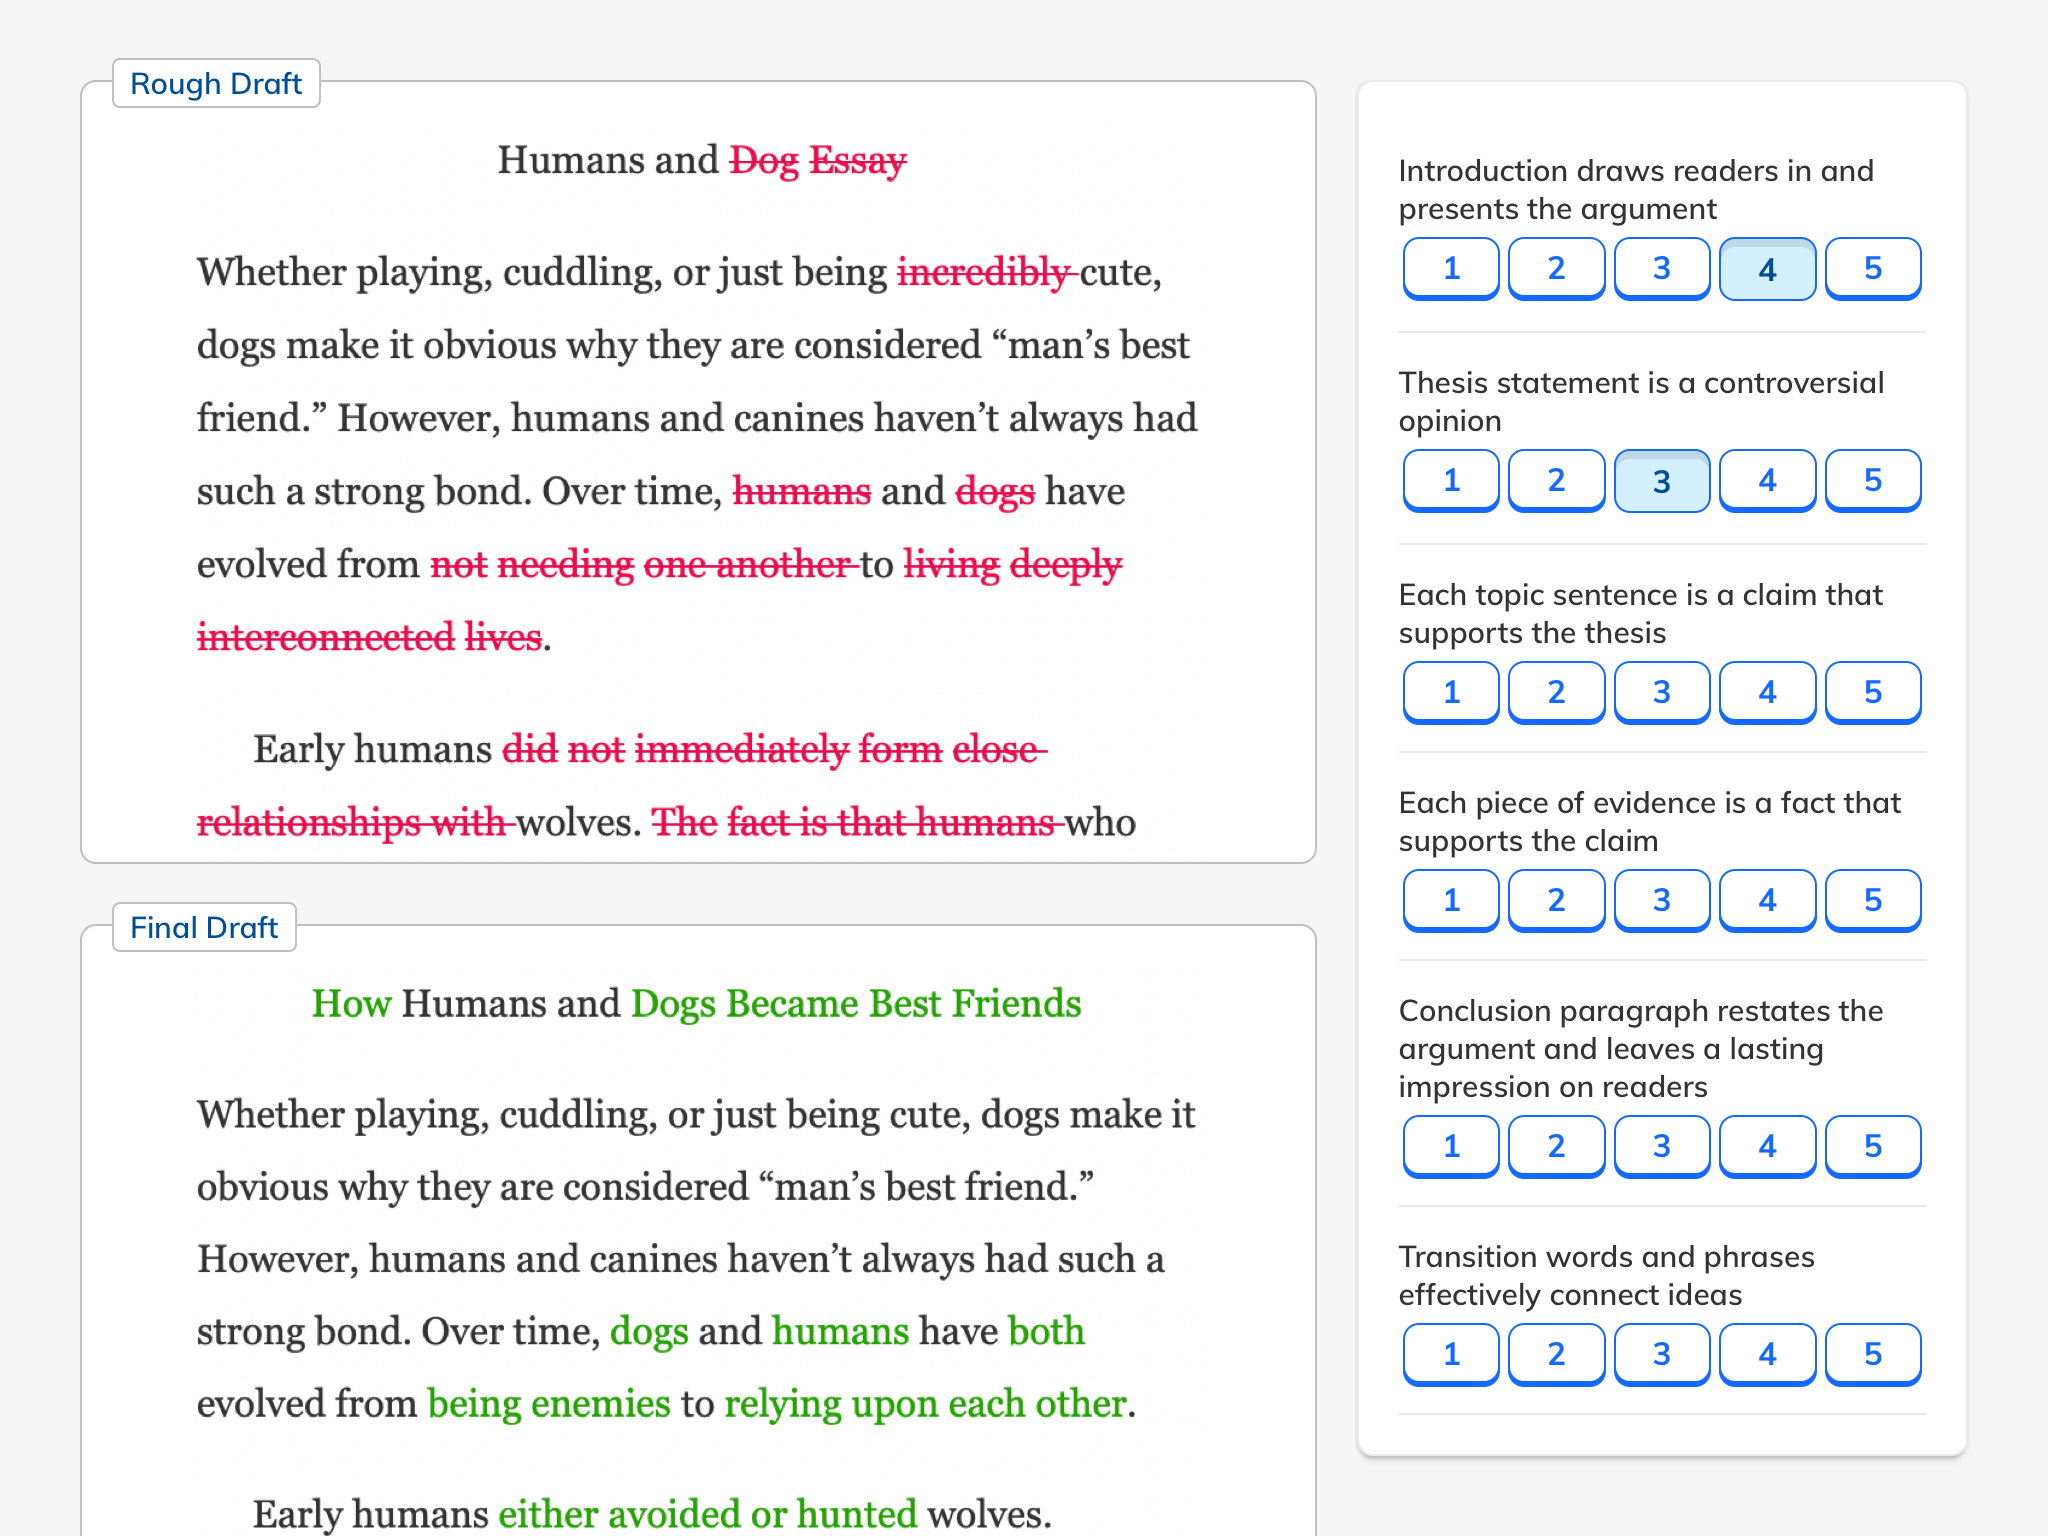The height and width of the screenshot is (1536, 2048).
Task: Select score 4 for Thesis statement criterion
Action: [1767, 480]
